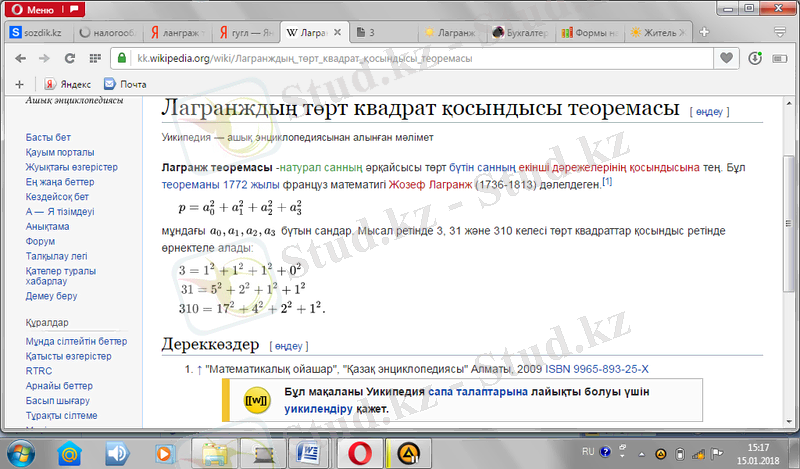
Task: Open the Яндекс bookmark
Action: (68, 84)
